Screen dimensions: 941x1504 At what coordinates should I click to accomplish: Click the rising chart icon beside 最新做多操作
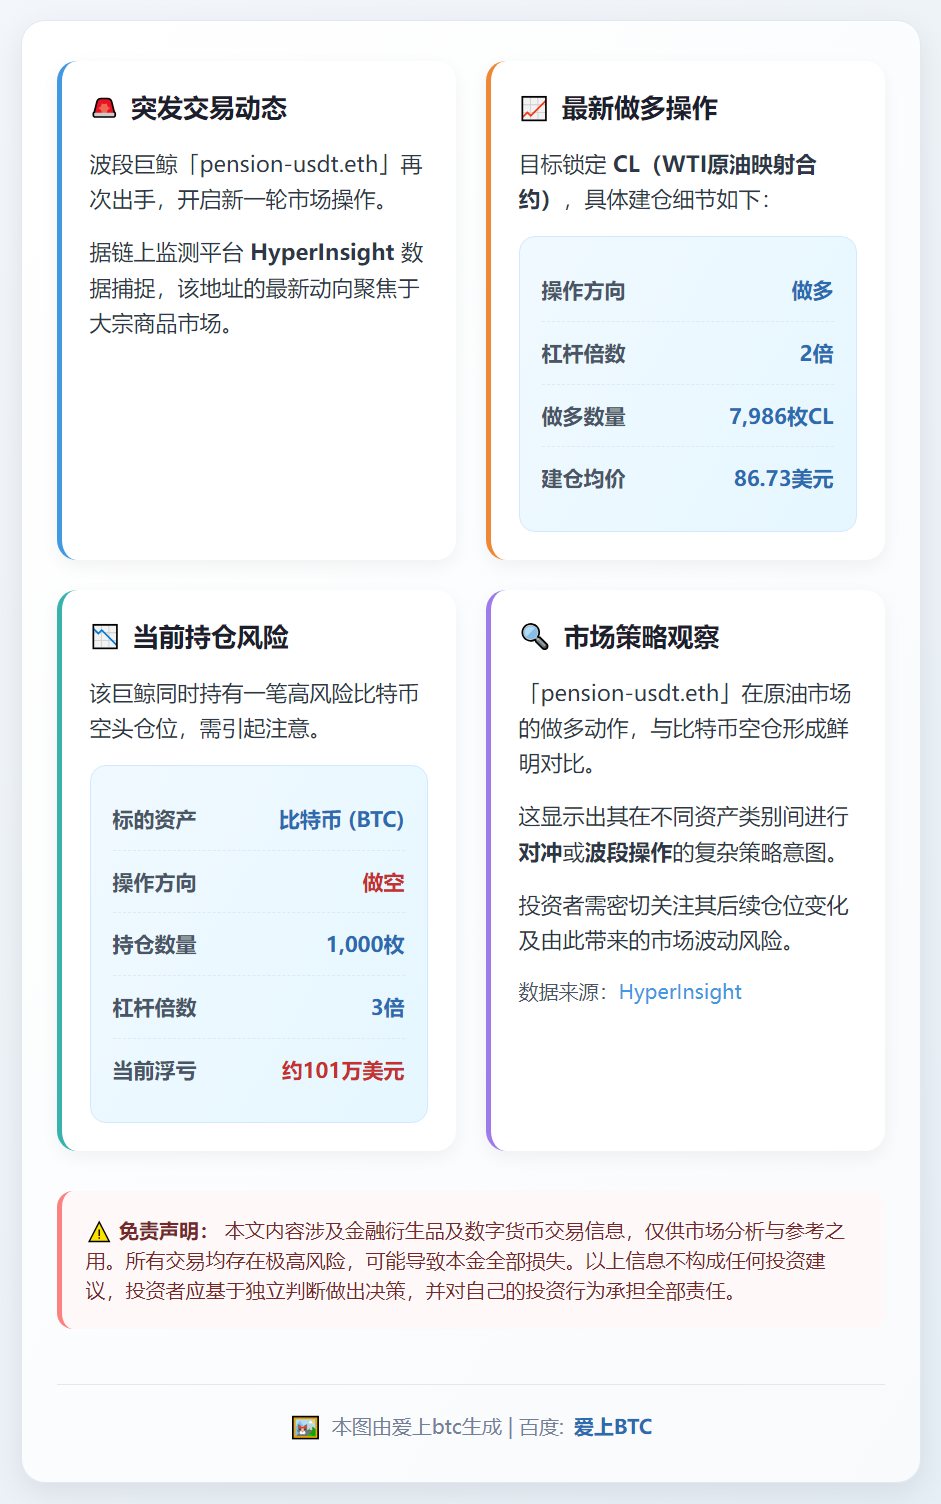(x=534, y=108)
